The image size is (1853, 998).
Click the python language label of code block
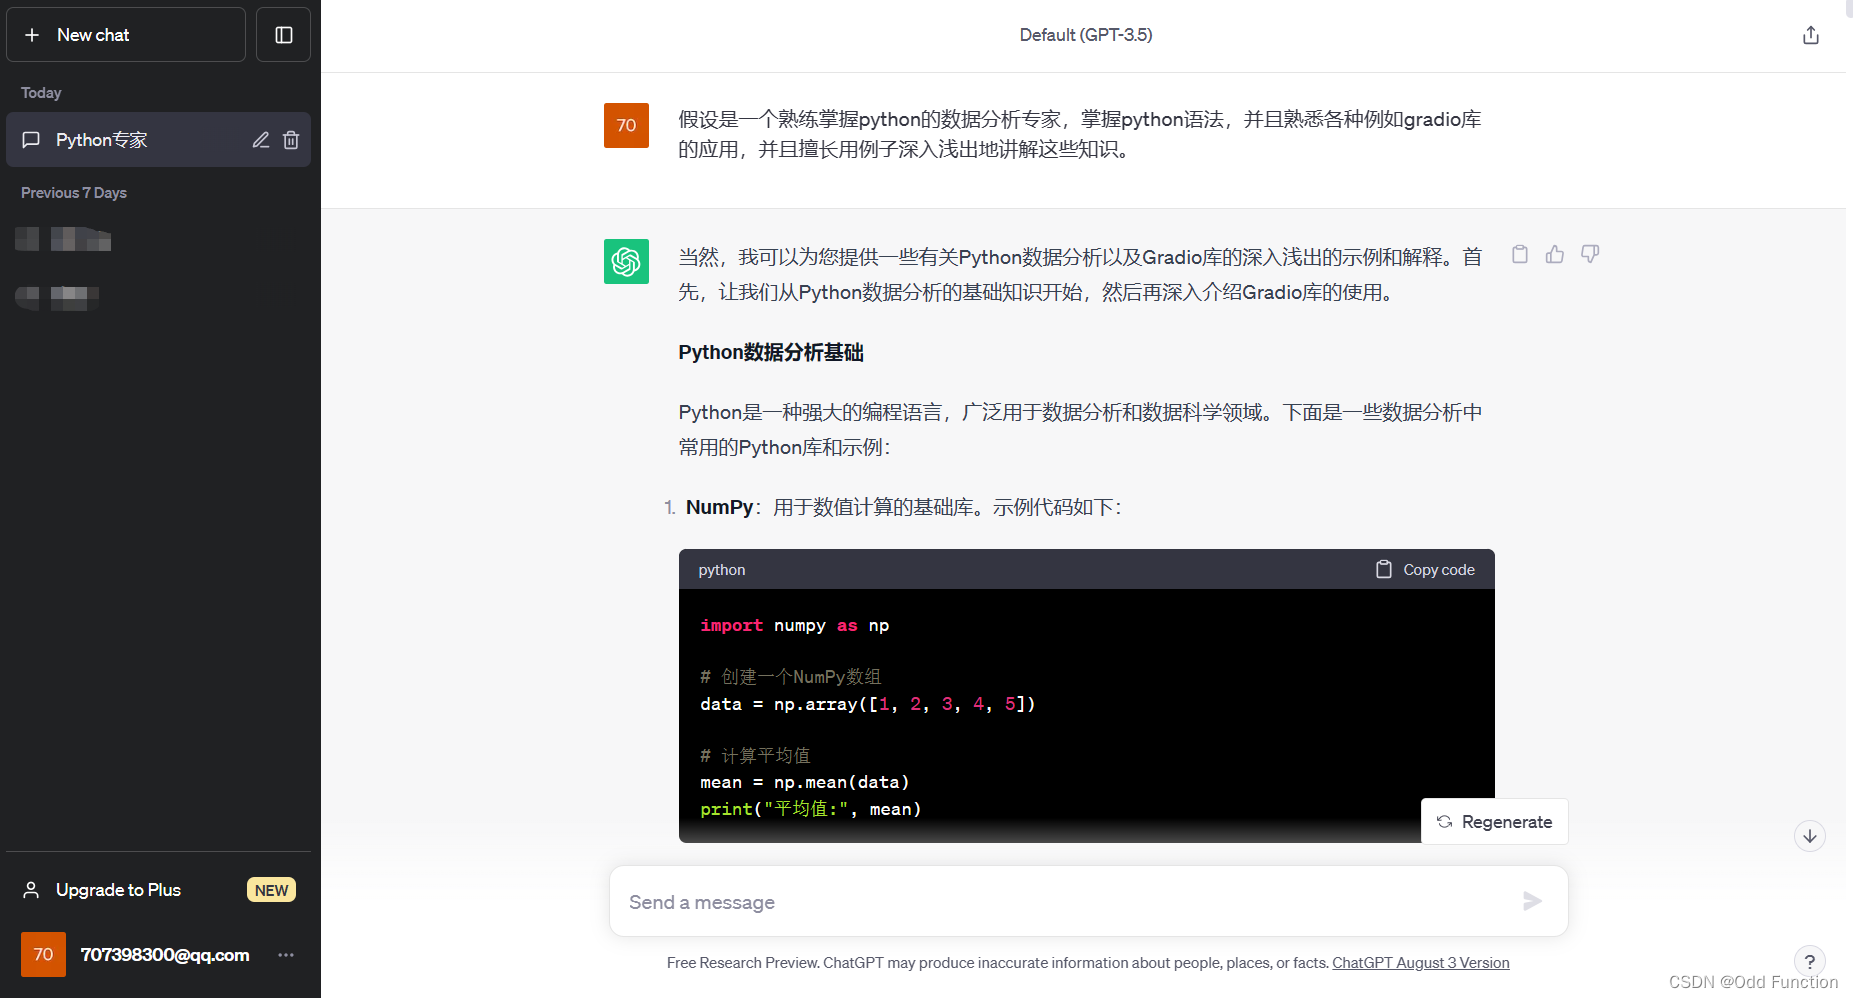(722, 570)
